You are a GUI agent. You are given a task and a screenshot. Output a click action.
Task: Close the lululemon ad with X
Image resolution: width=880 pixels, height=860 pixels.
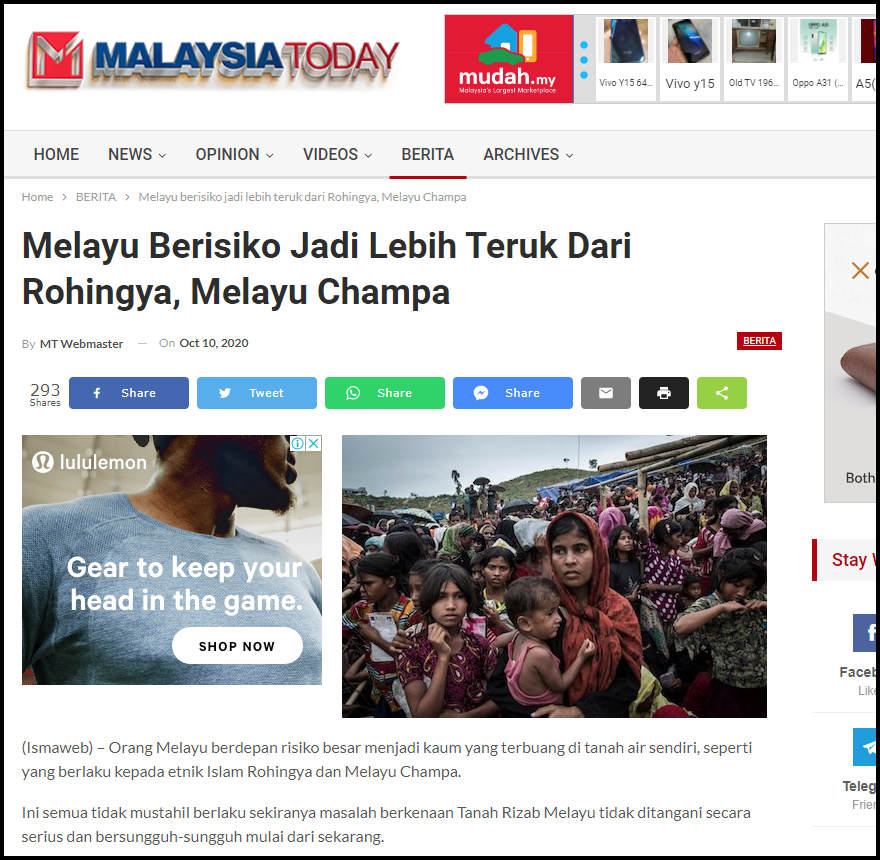coord(314,443)
